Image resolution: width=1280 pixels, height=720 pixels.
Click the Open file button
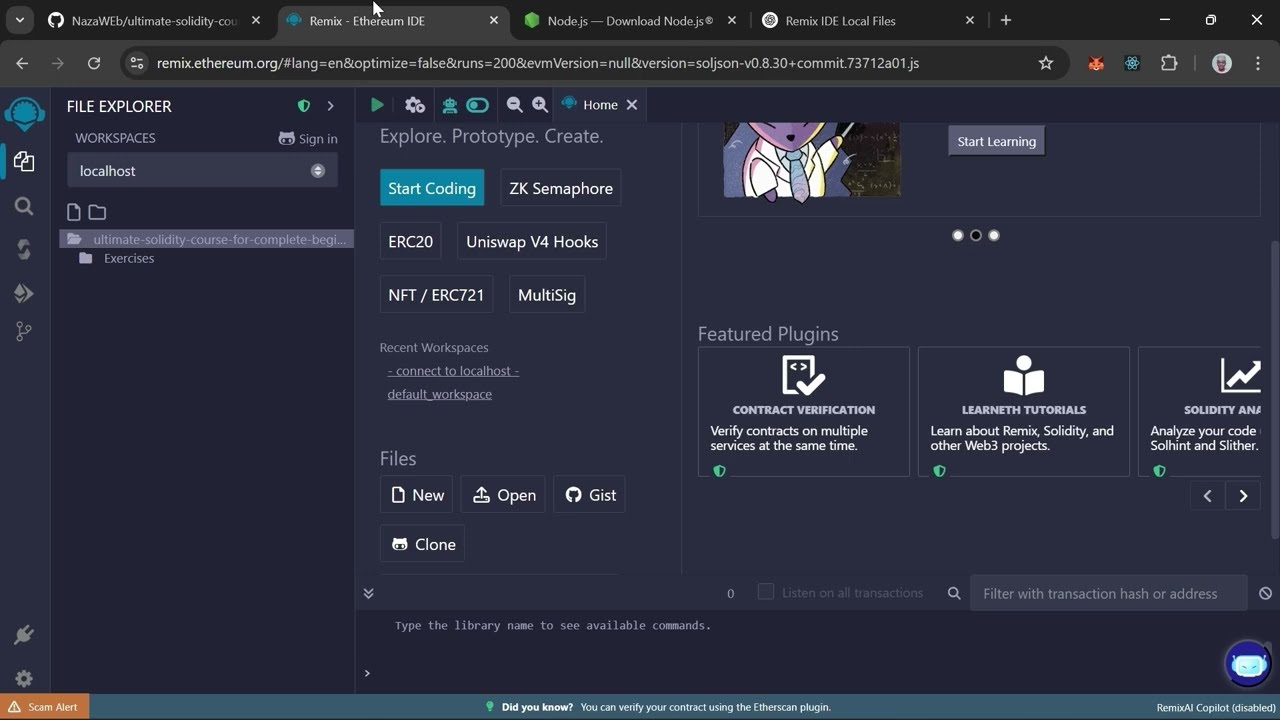[x=504, y=495]
